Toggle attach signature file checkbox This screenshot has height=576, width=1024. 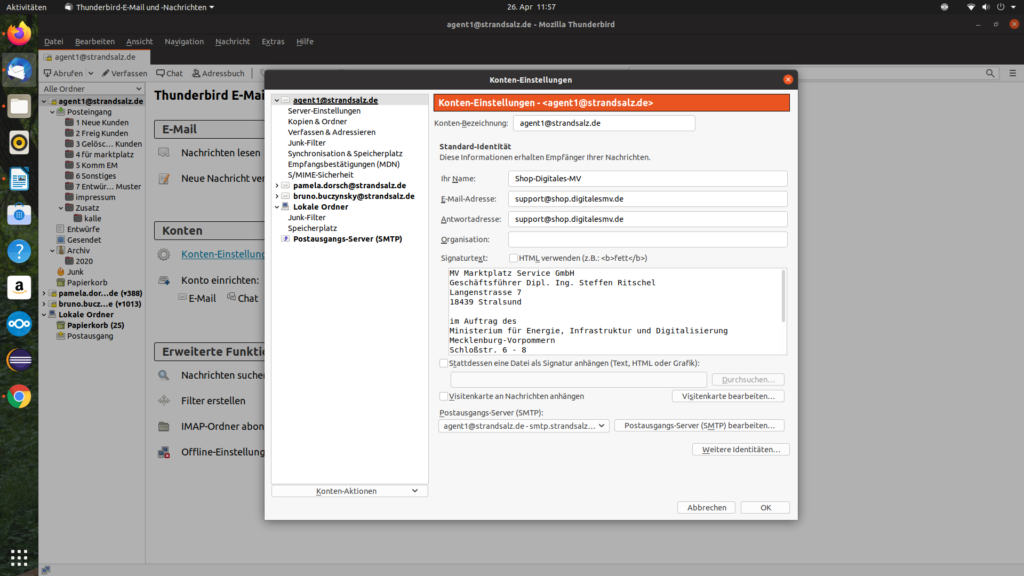[444, 363]
